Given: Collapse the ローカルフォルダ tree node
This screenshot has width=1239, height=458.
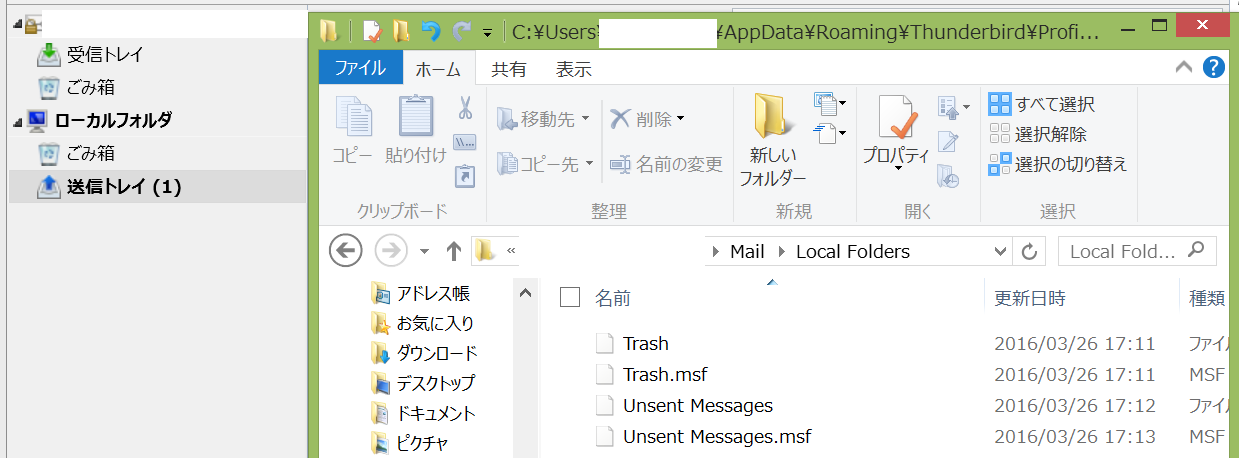Looking at the screenshot, I should click(18, 122).
